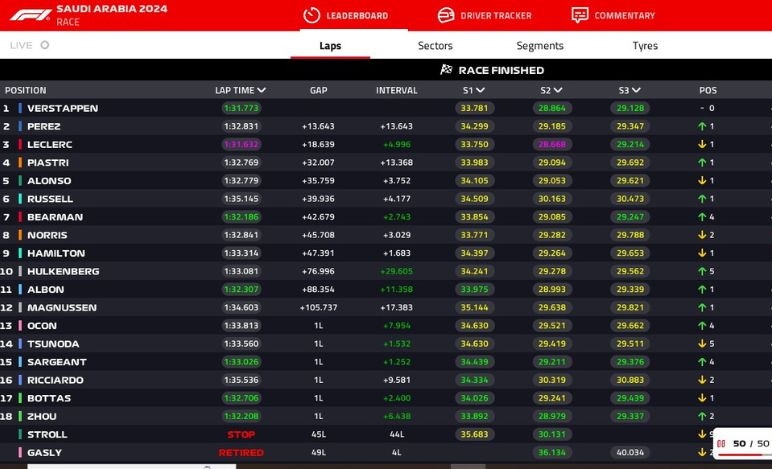Click the Driver Tracker car icon
This screenshot has width=772, height=469.
coord(446,15)
